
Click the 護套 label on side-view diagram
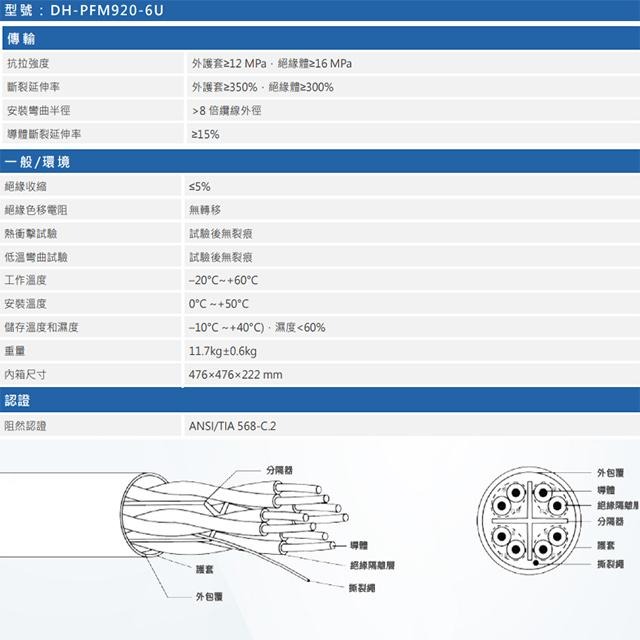click(x=204, y=569)
